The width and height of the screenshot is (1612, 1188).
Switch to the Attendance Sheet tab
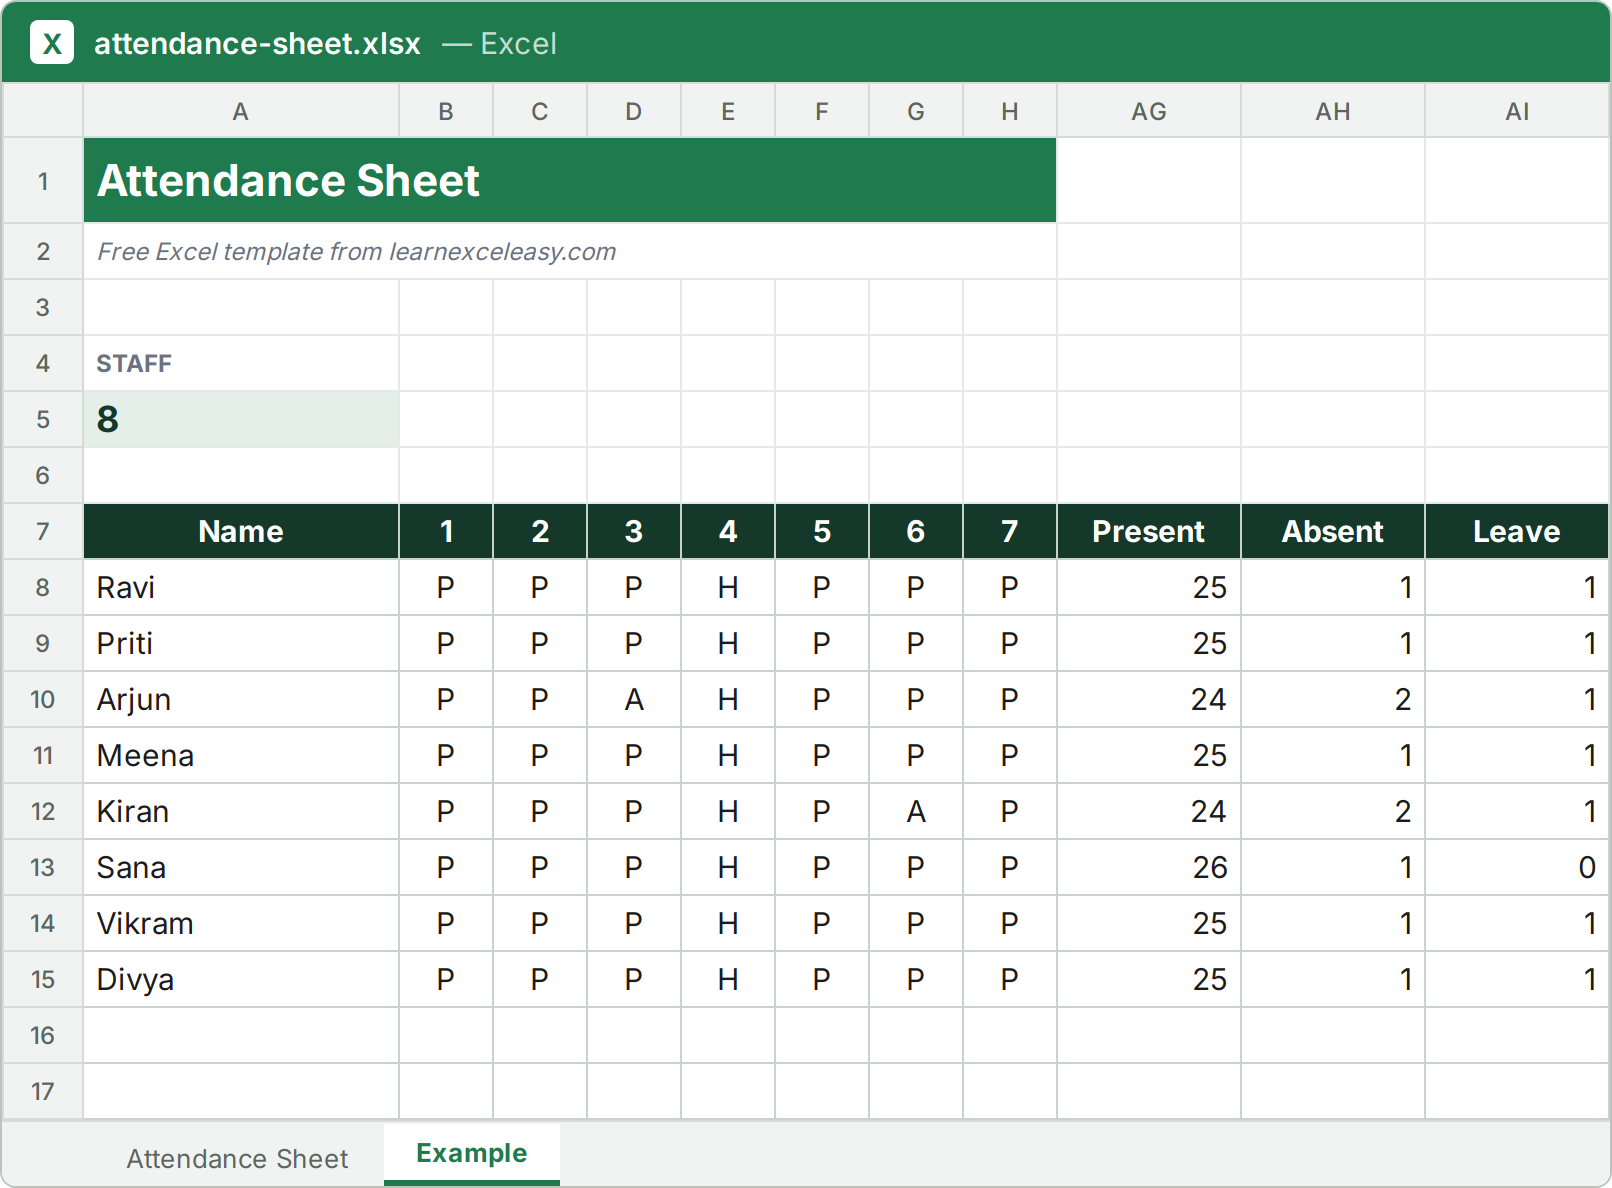(x=237, y=1158)
